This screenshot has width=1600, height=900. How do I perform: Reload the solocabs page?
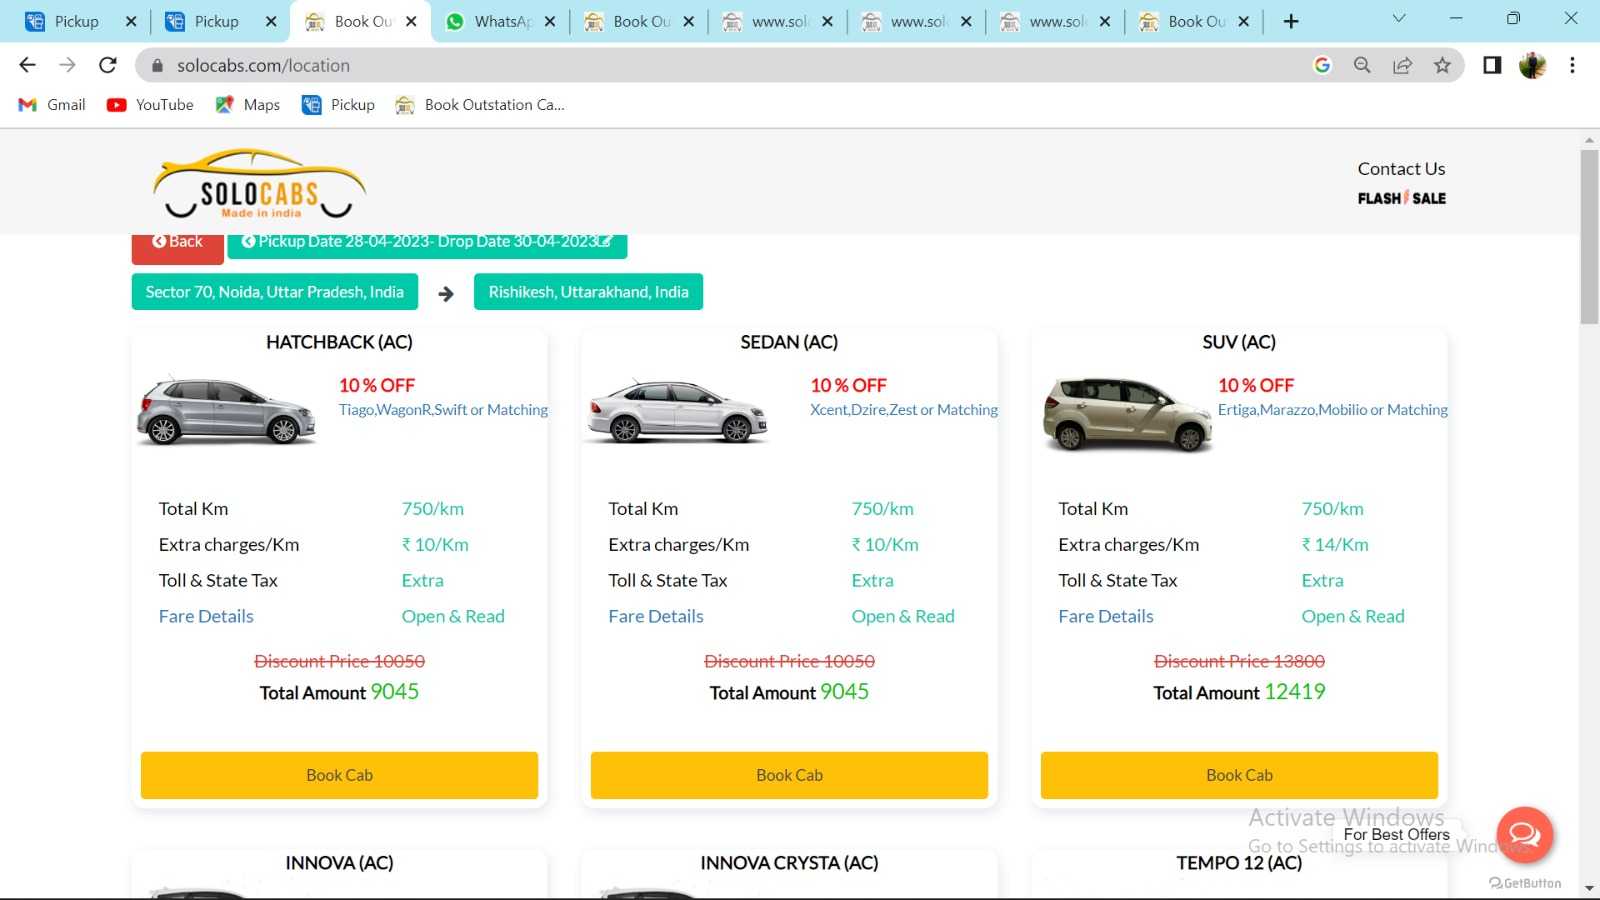108,65
